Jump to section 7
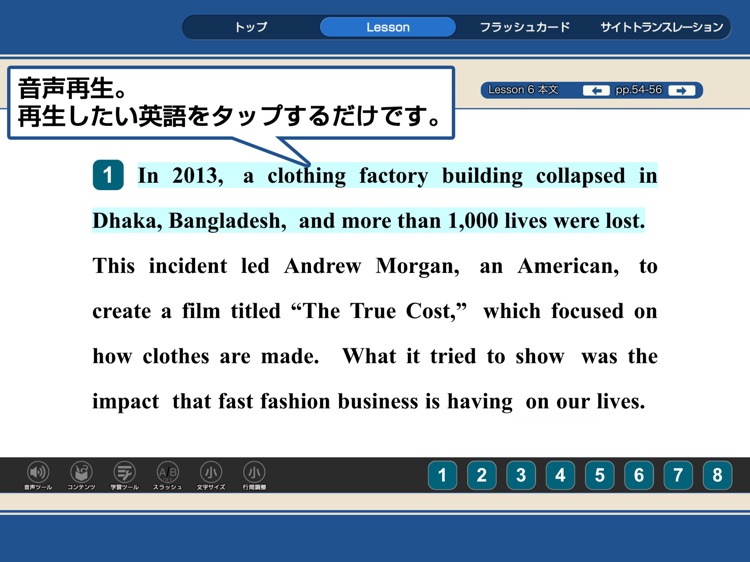 [678, 475]
